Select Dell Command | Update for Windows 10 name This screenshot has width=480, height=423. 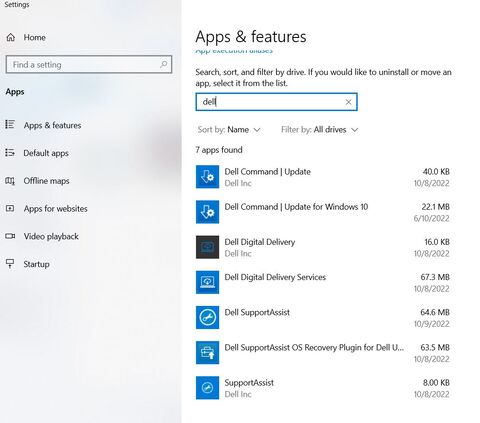[x=296, y=207]
